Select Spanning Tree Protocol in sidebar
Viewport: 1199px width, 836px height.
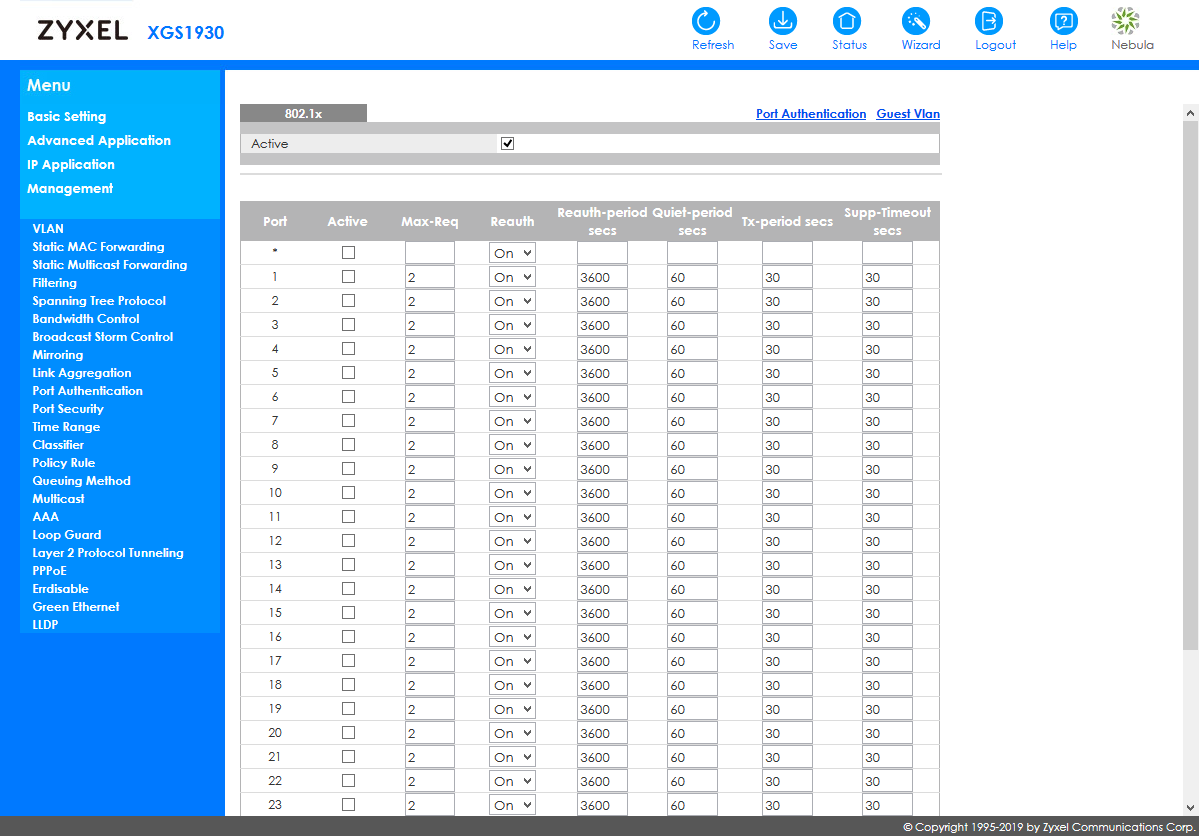coord(99,301)
